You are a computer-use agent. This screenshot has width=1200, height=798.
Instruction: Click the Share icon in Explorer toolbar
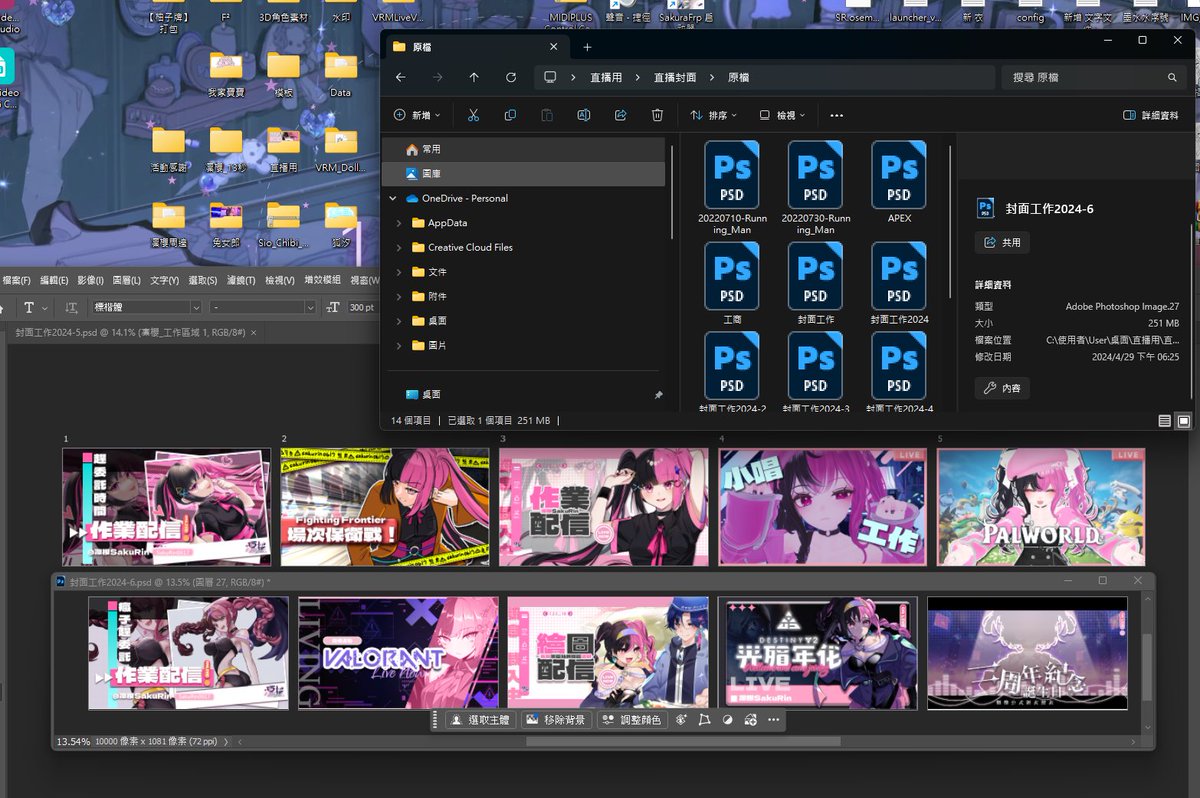(x=620, y=115)
